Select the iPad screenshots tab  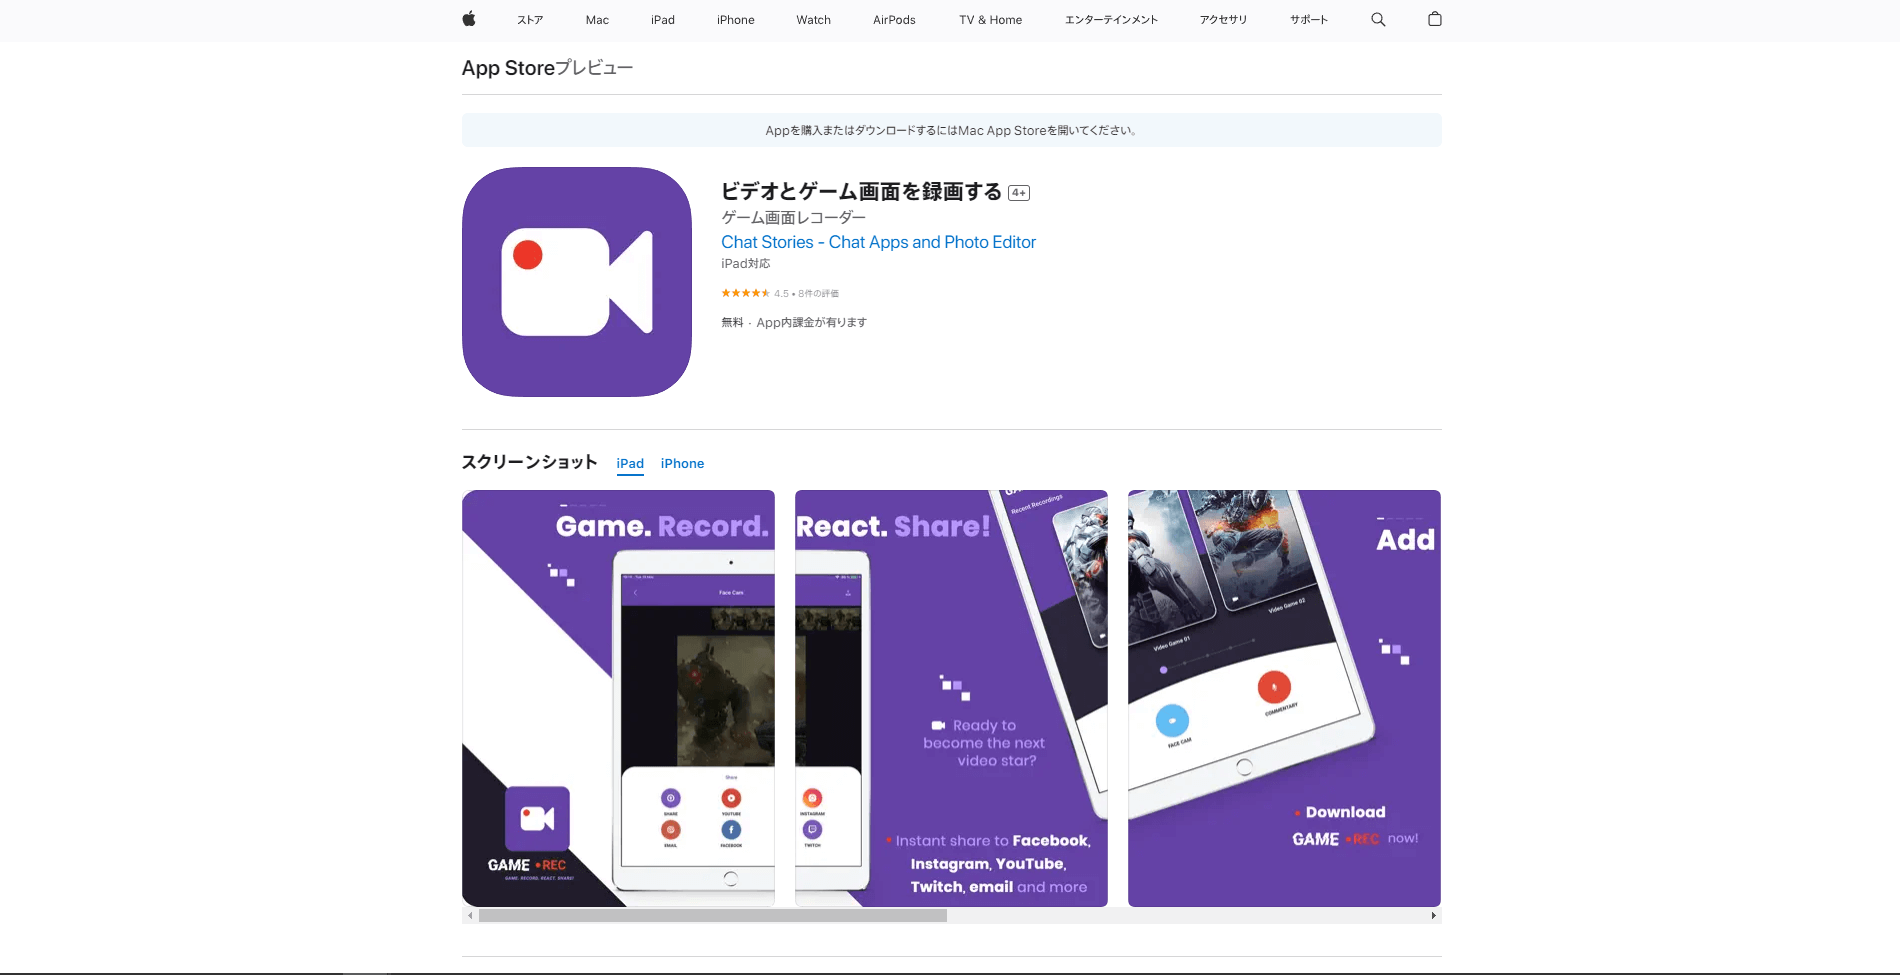(630, 464)
